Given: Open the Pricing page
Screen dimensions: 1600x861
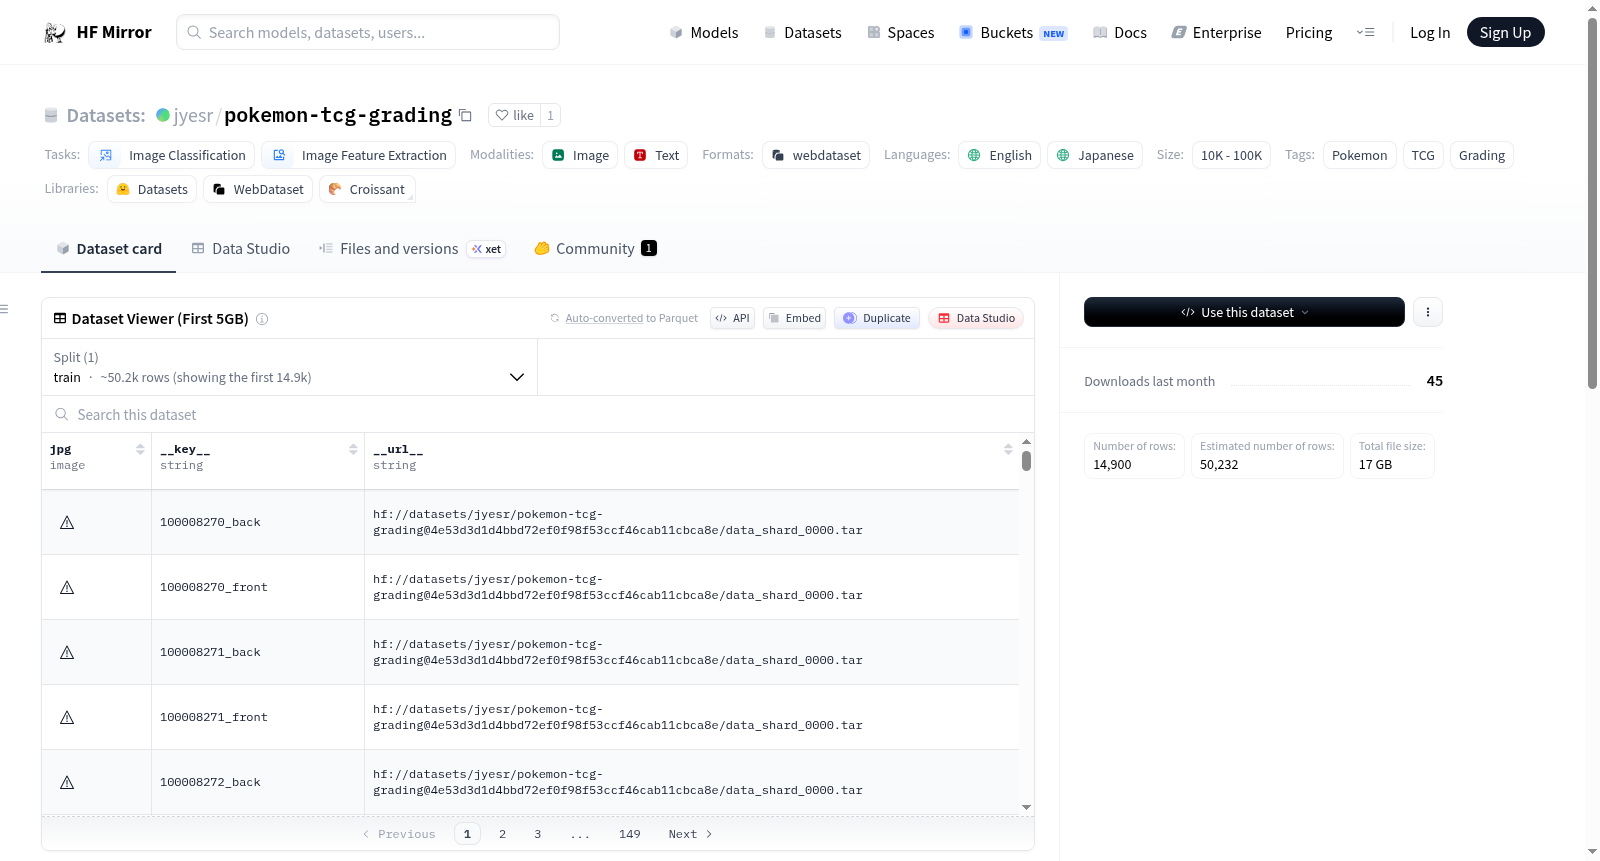Looking at the screenshot, I should coord(1309,33).
